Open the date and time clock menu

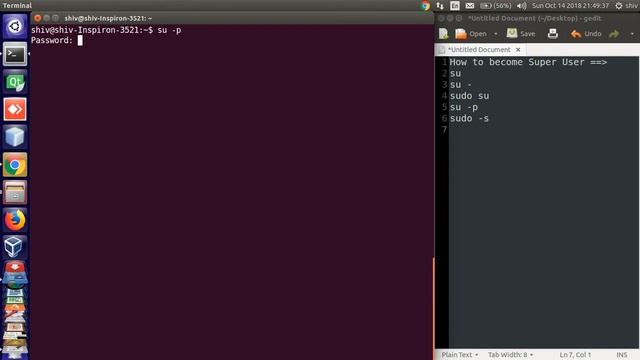(570, 6)
